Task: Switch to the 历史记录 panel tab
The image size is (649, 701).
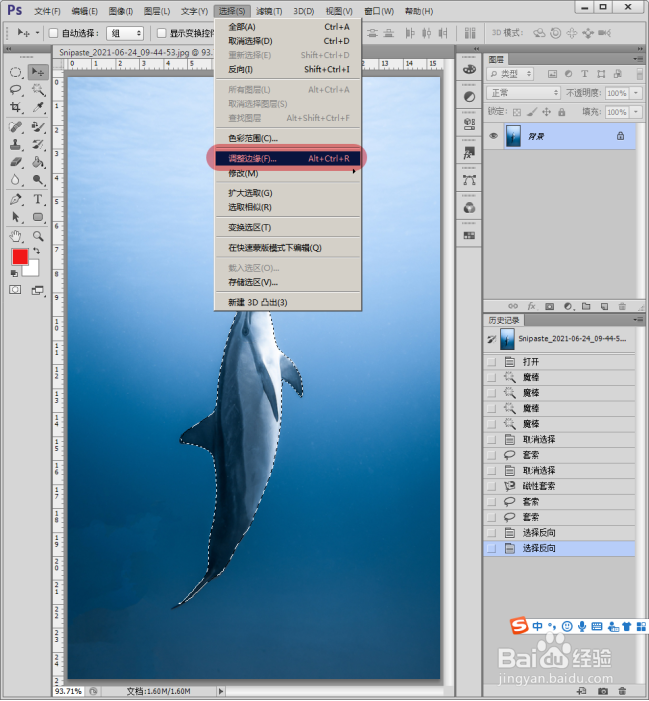Action: coord(504,320)
